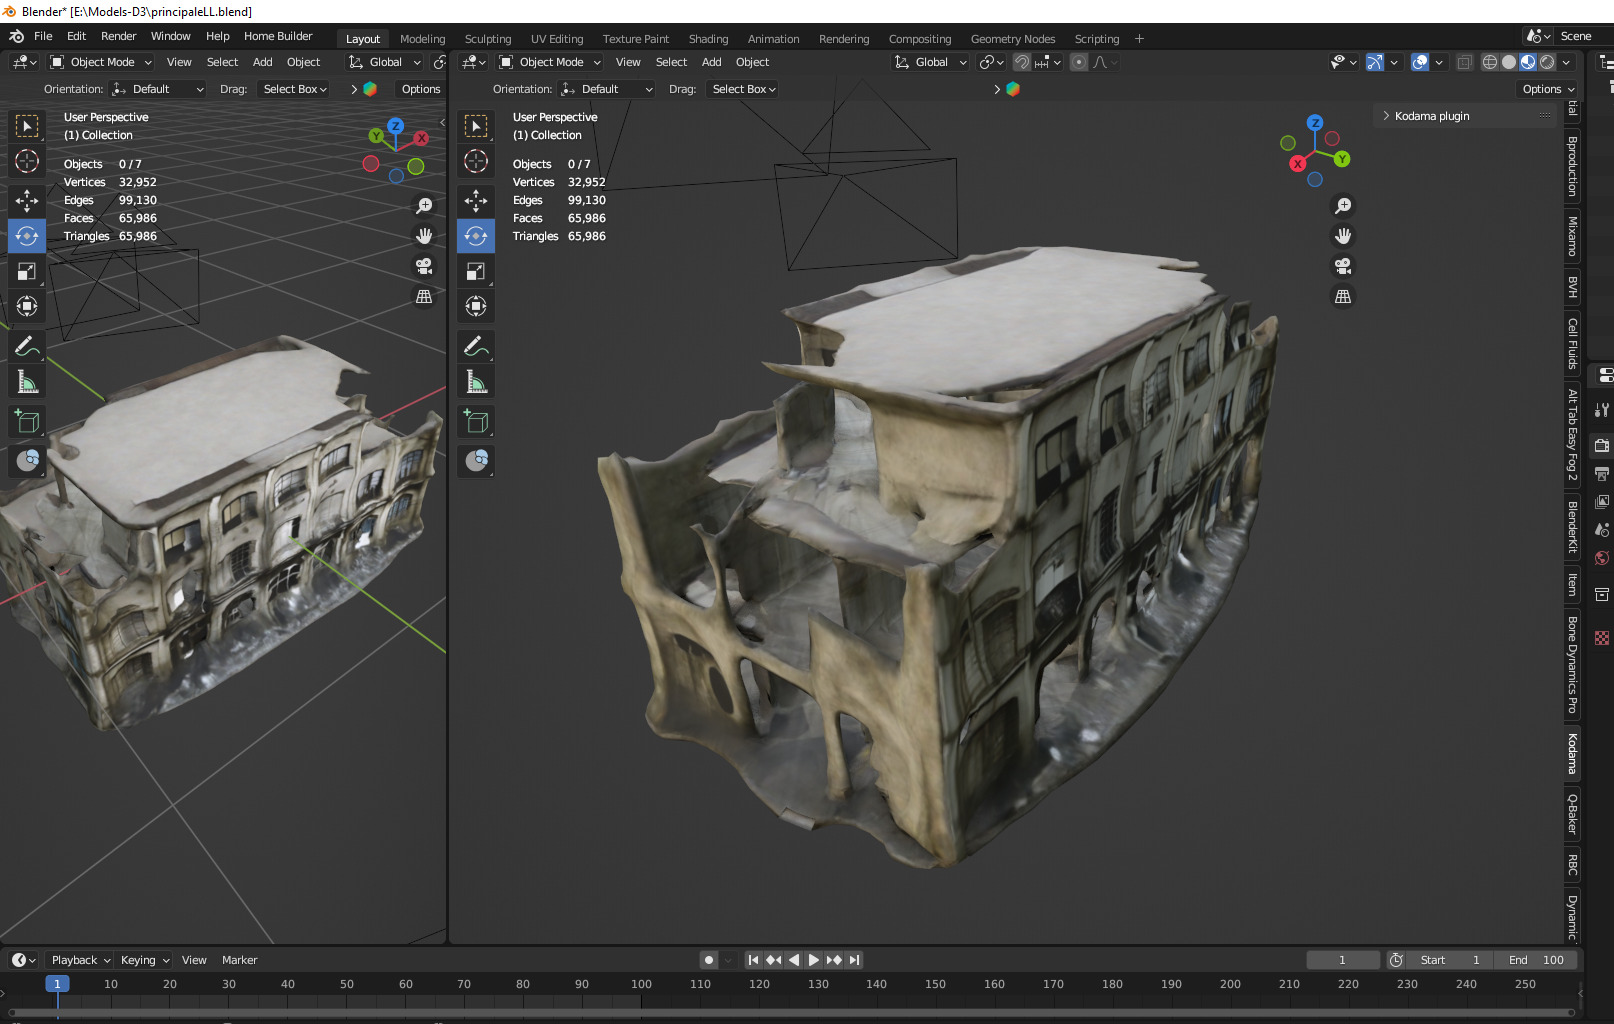Switch perspective/orthographic grid icon in right viewport

(x=1343, y=297)
